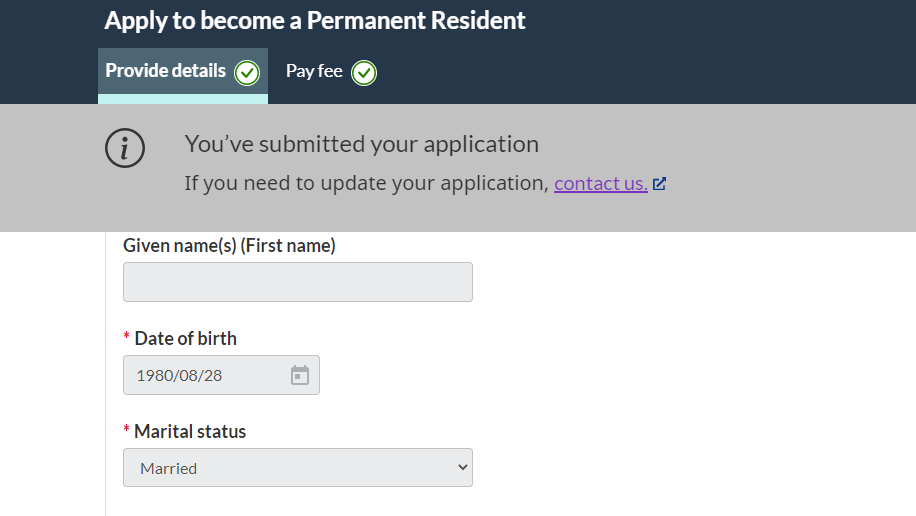Click the chevron arrow on Married dropdown
This screenshot has height=516, width=916.
(461, 467)
